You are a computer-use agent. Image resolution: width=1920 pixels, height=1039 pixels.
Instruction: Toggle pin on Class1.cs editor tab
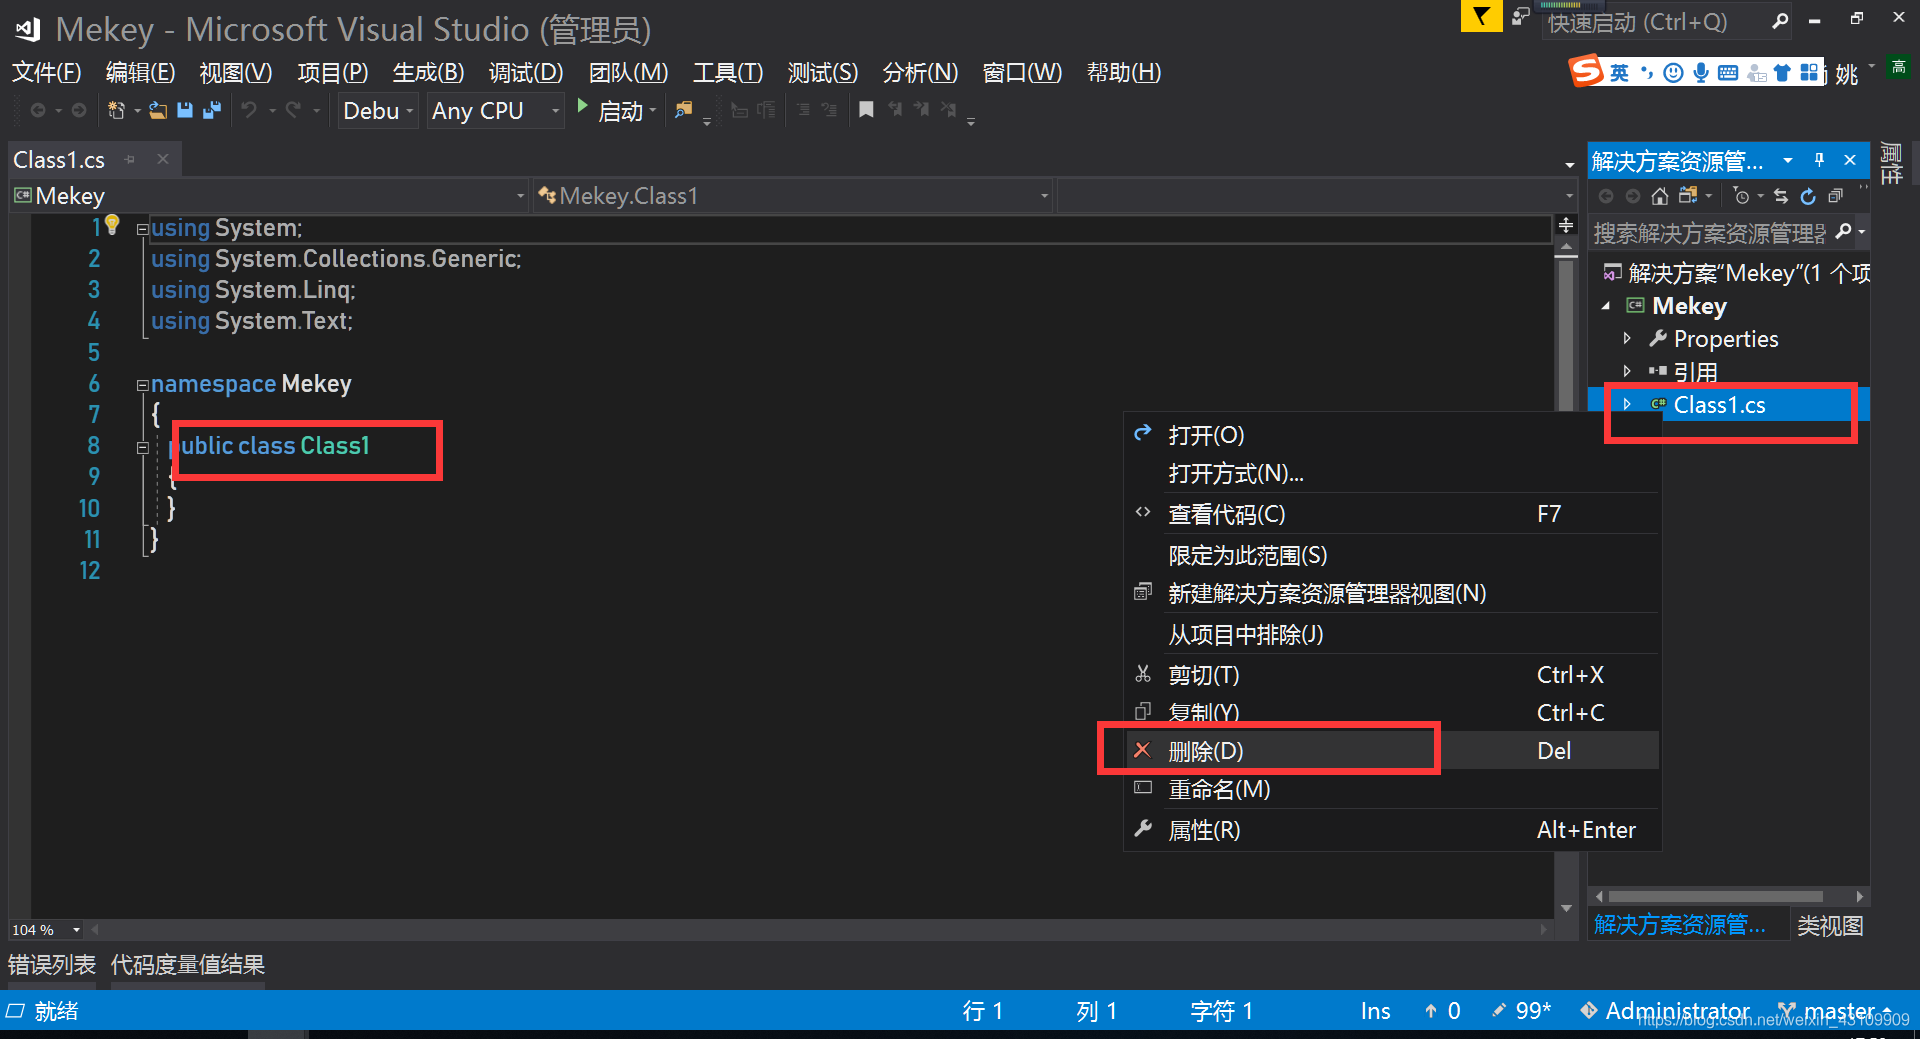tap(129, 159)
